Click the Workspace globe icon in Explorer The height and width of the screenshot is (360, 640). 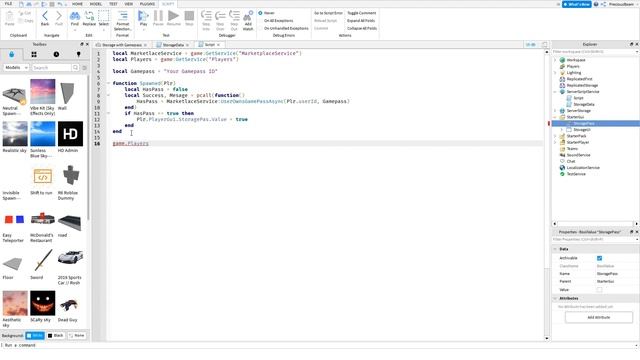(x=562, y=60)
